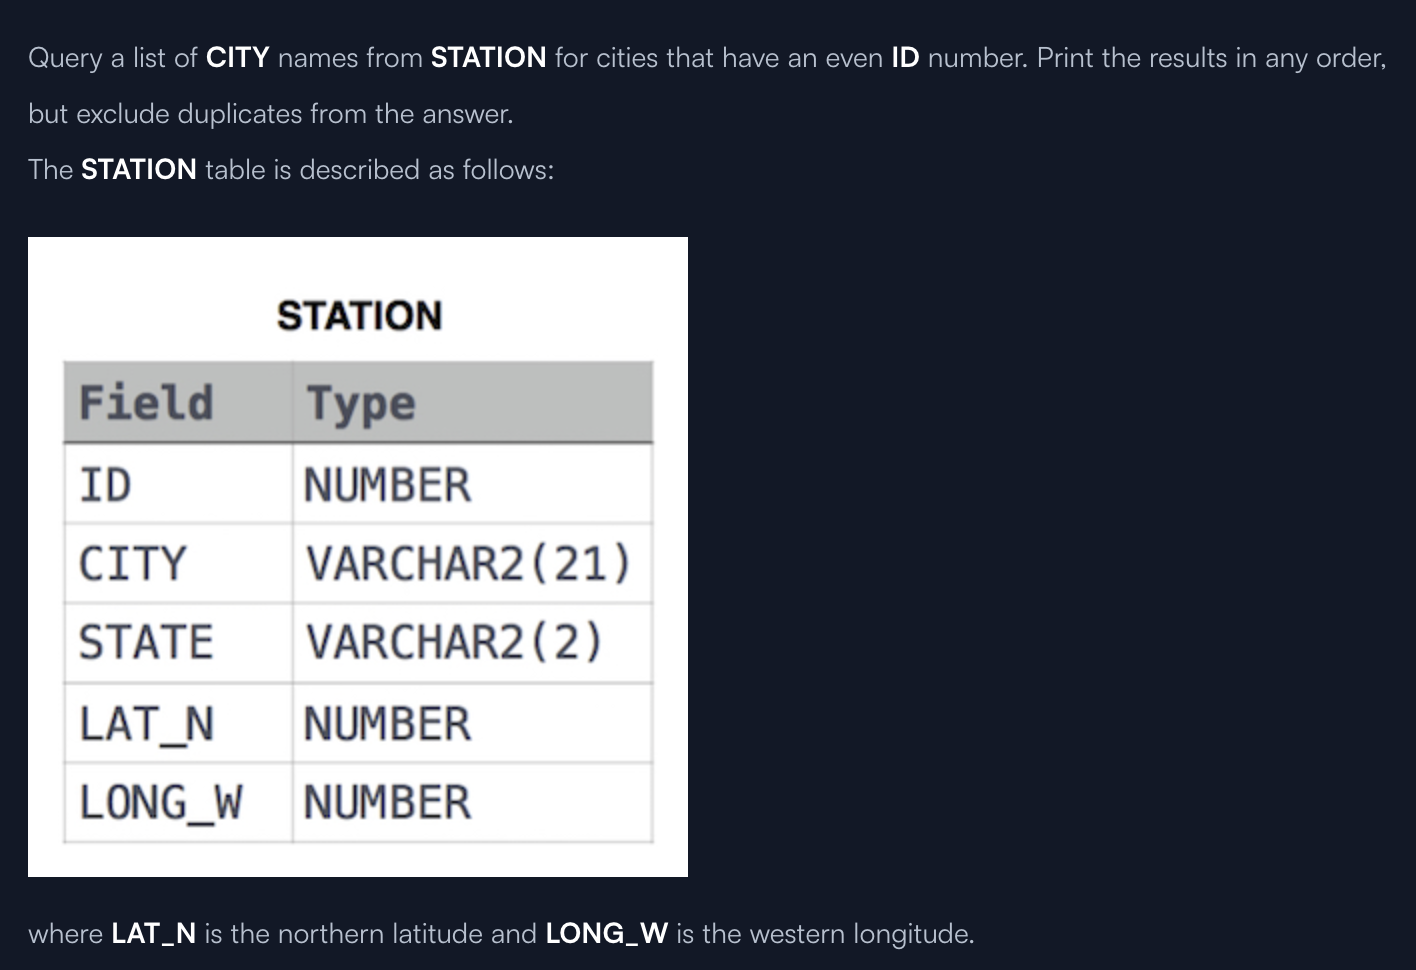Image resolution: width=1416 pixels, height=970 pixels.
Task: Click the NUMBER type cell in the ID row
Action: click(x=387, y=485)
